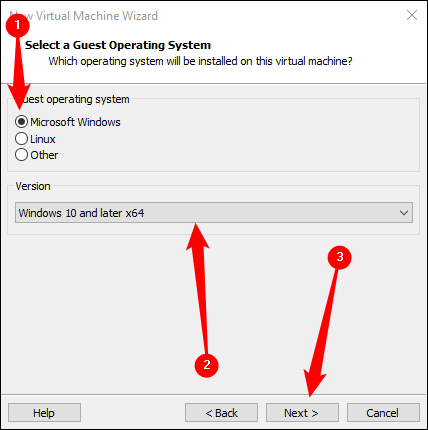Select the Microsoft Windows radio button

pyautogui.click(x=21, y=122)
